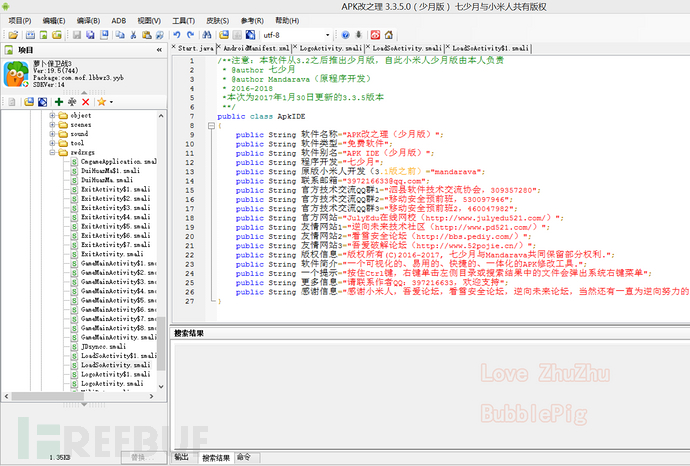Switch to the 输出 bottom tab
The width and height of the screenshot is (690, 466).
tap(181, 457)
